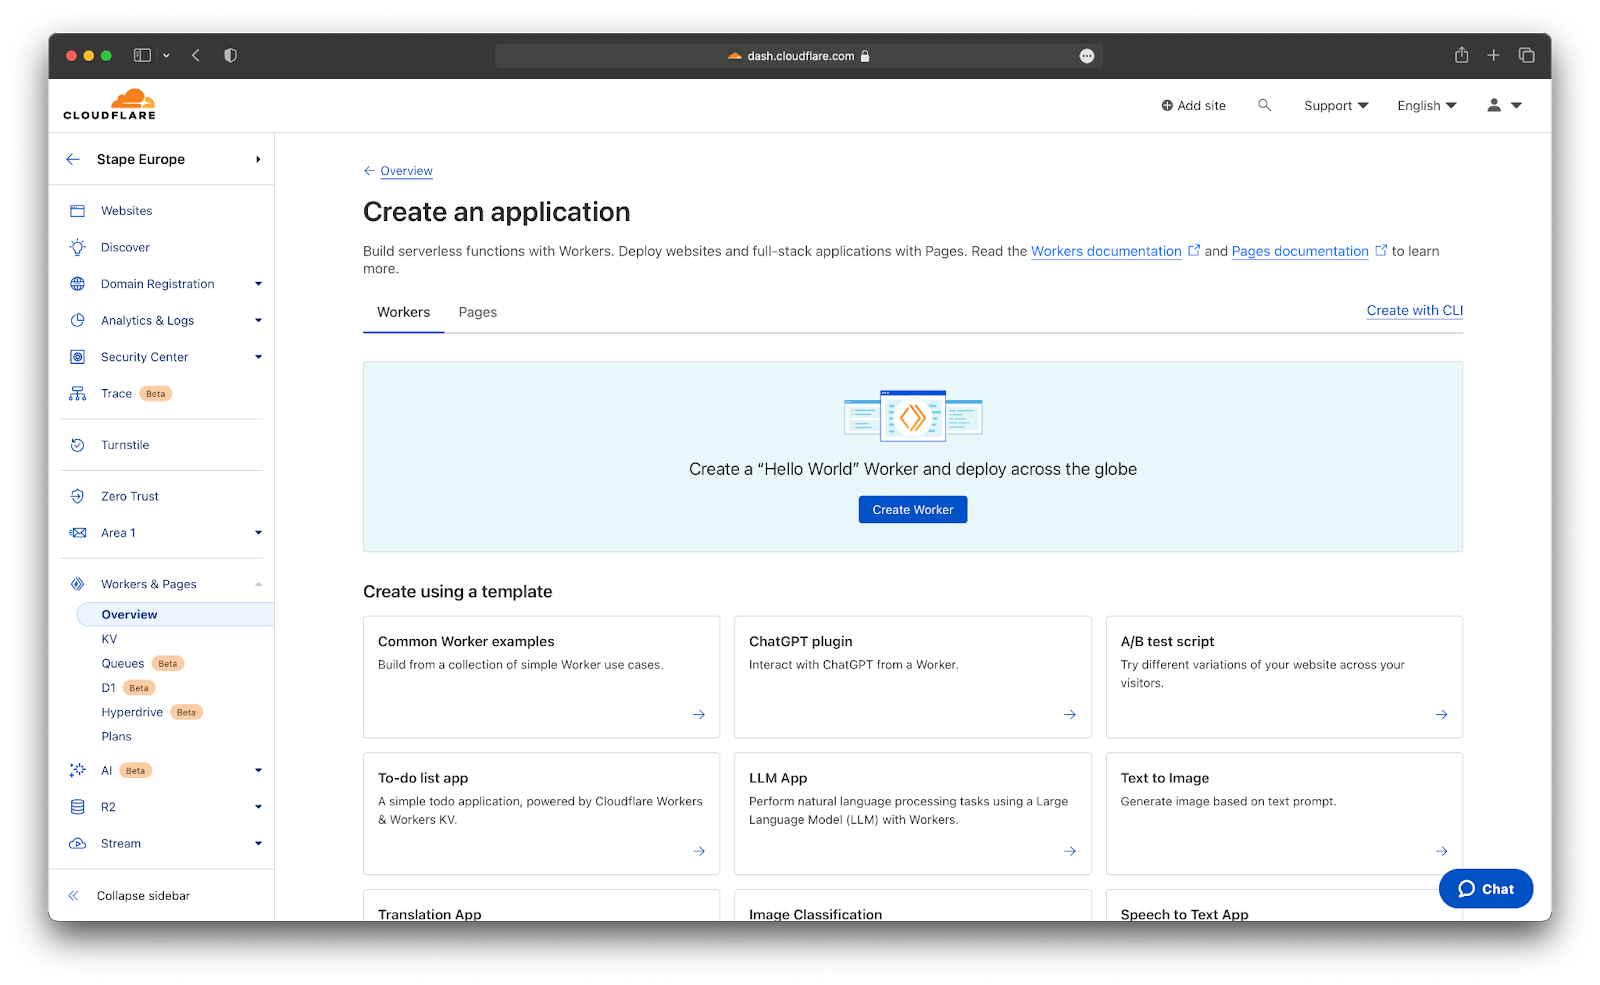This screenshot has width=1600, height=985.
Task: Open Hyperdrive in the sidebar
Action: pos(132,712)
